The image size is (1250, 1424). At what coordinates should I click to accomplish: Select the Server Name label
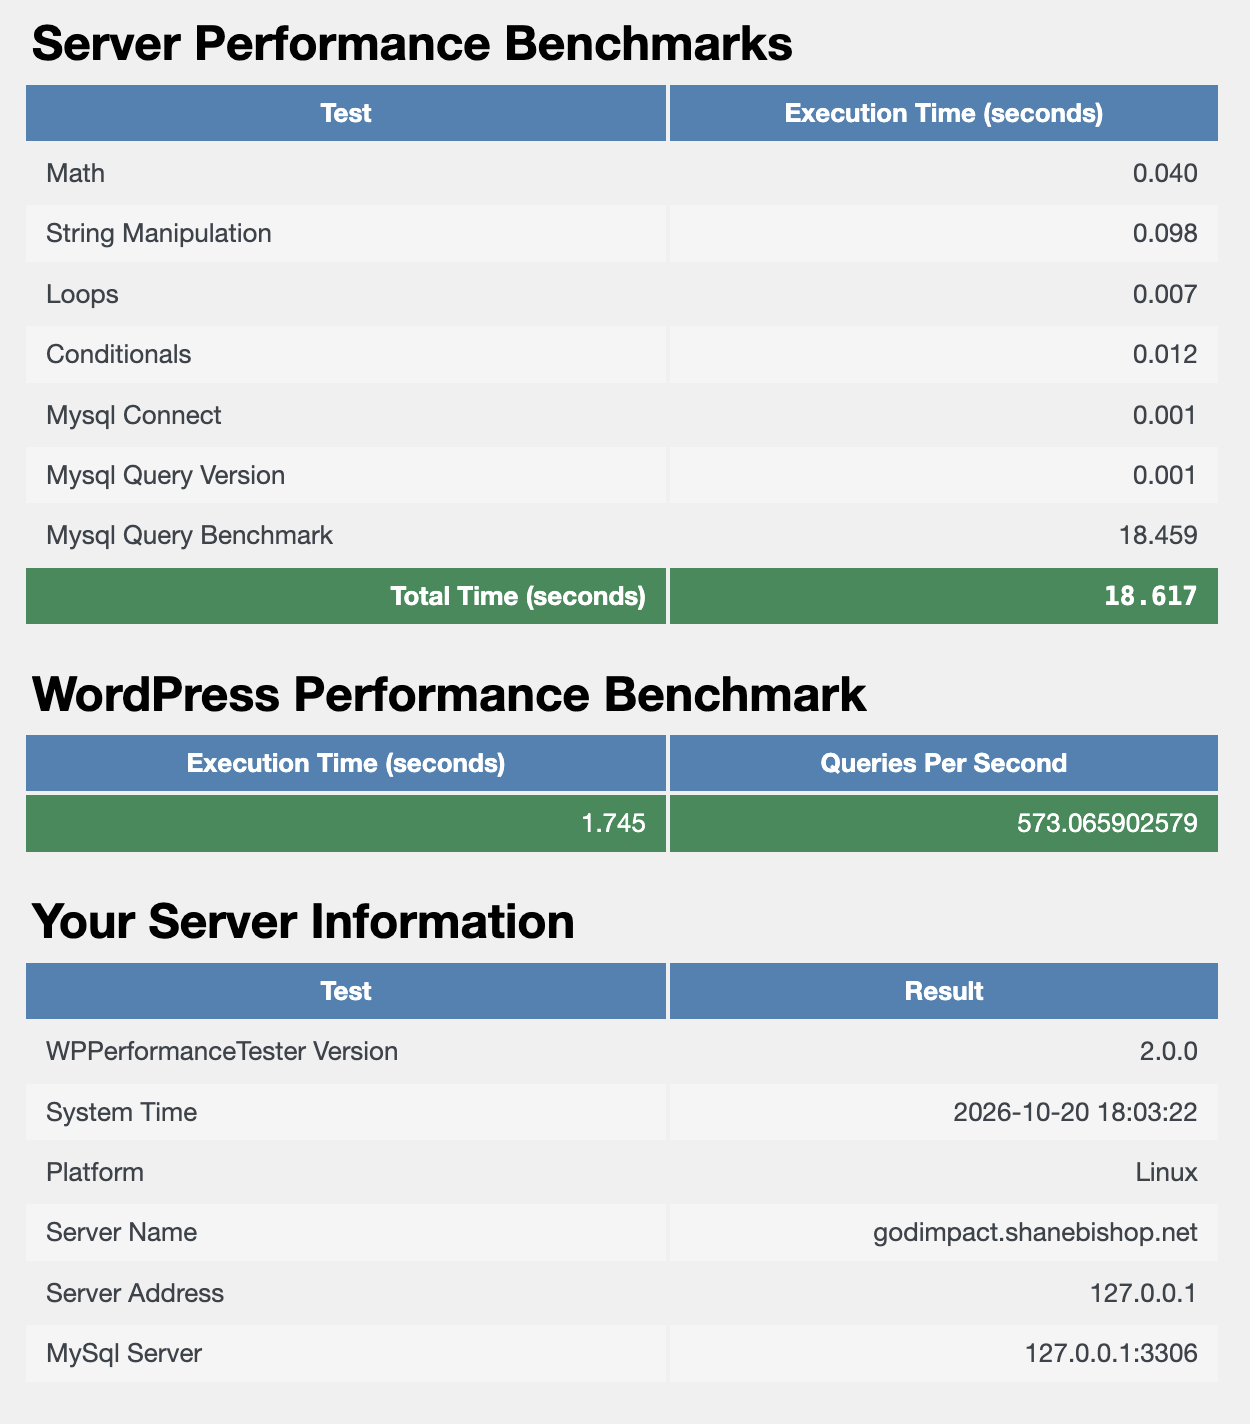pos(122,1232)
